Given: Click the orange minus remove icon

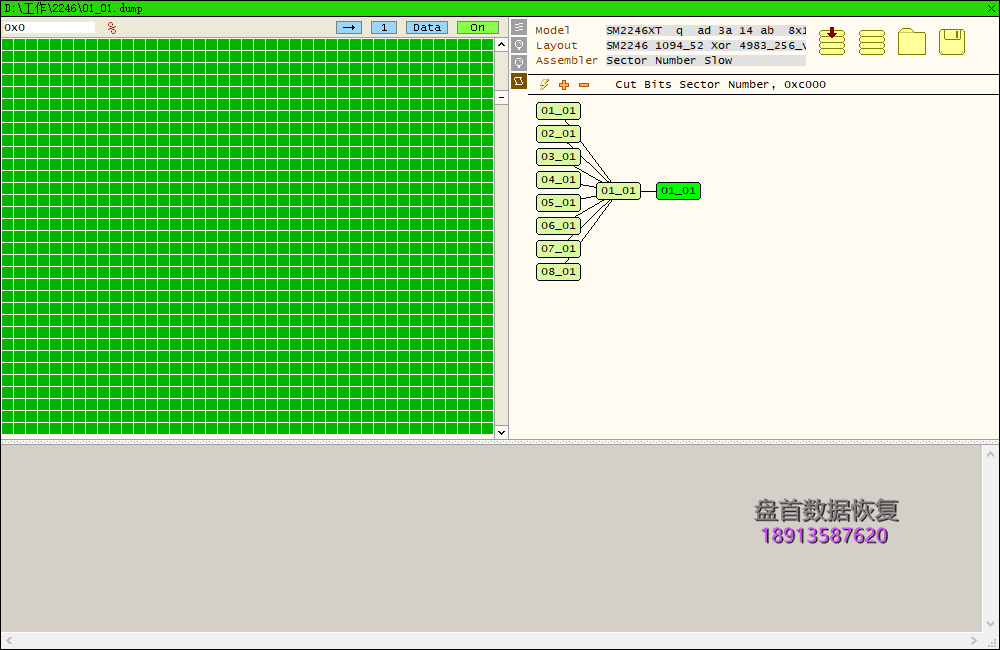Looking at the screenshot, I should point(584,85).
